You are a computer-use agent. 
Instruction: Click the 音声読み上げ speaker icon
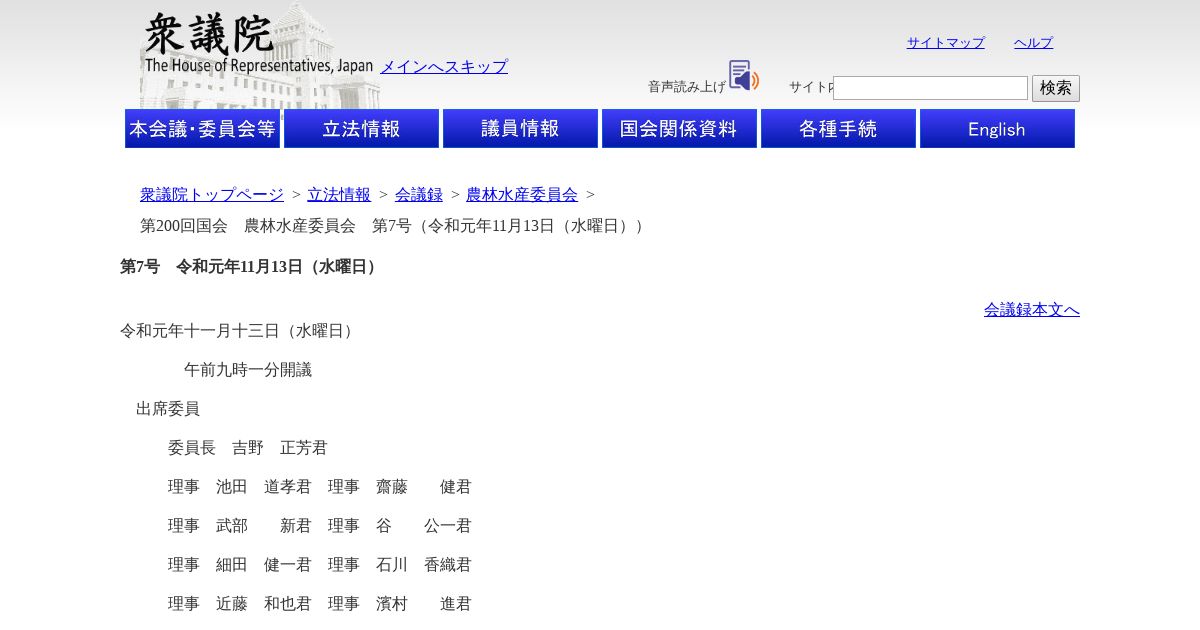pos(744,76)
